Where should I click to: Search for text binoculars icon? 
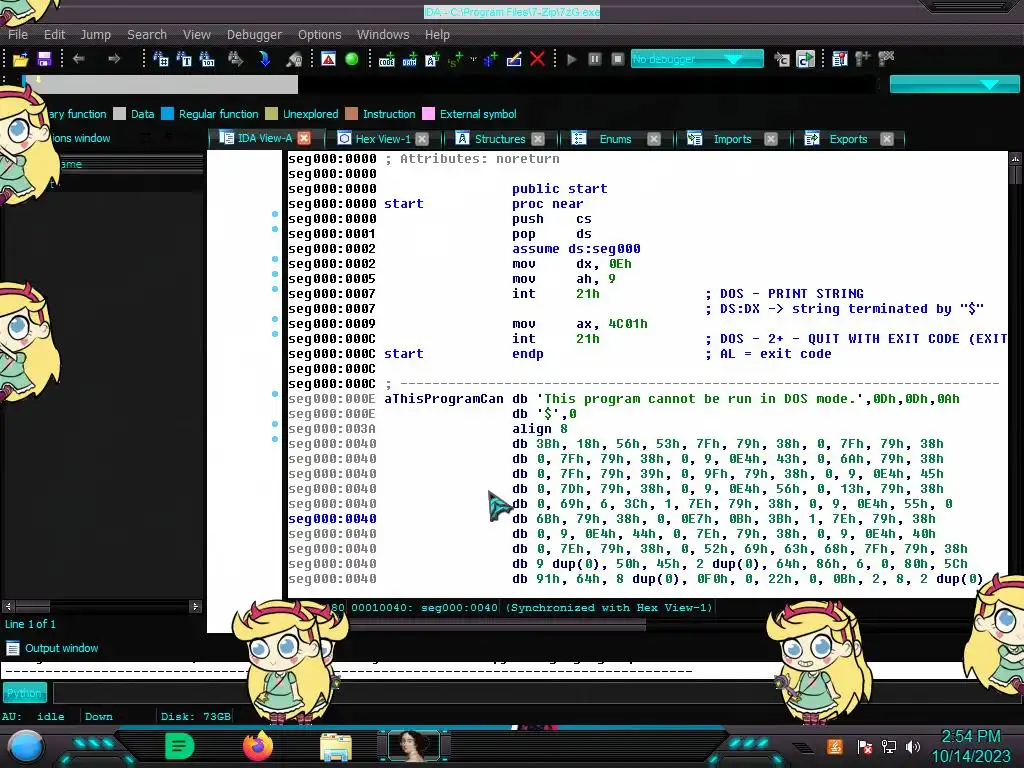click(x=184, y=59)
